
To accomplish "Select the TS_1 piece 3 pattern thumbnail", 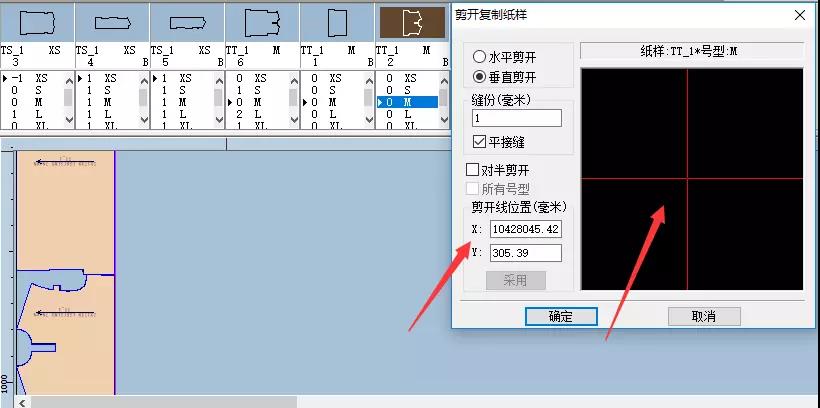I will tap(36, 21).
